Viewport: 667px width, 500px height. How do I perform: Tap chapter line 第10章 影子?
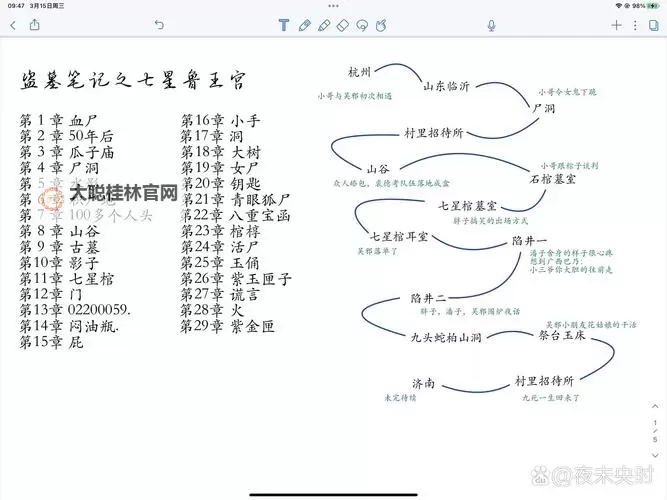point(59,263)
